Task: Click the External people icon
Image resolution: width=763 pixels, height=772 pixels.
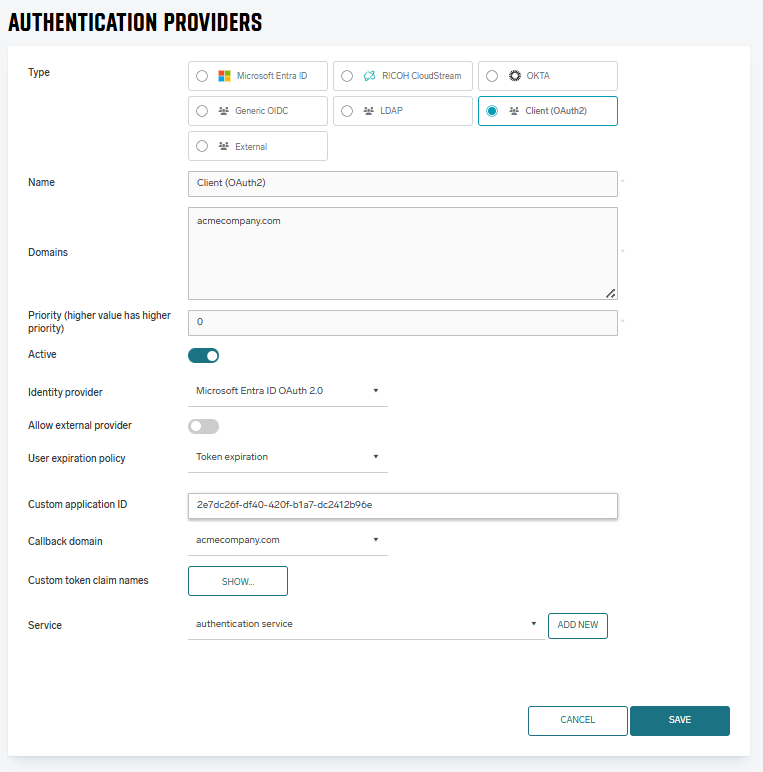Action: coord(224,146)
